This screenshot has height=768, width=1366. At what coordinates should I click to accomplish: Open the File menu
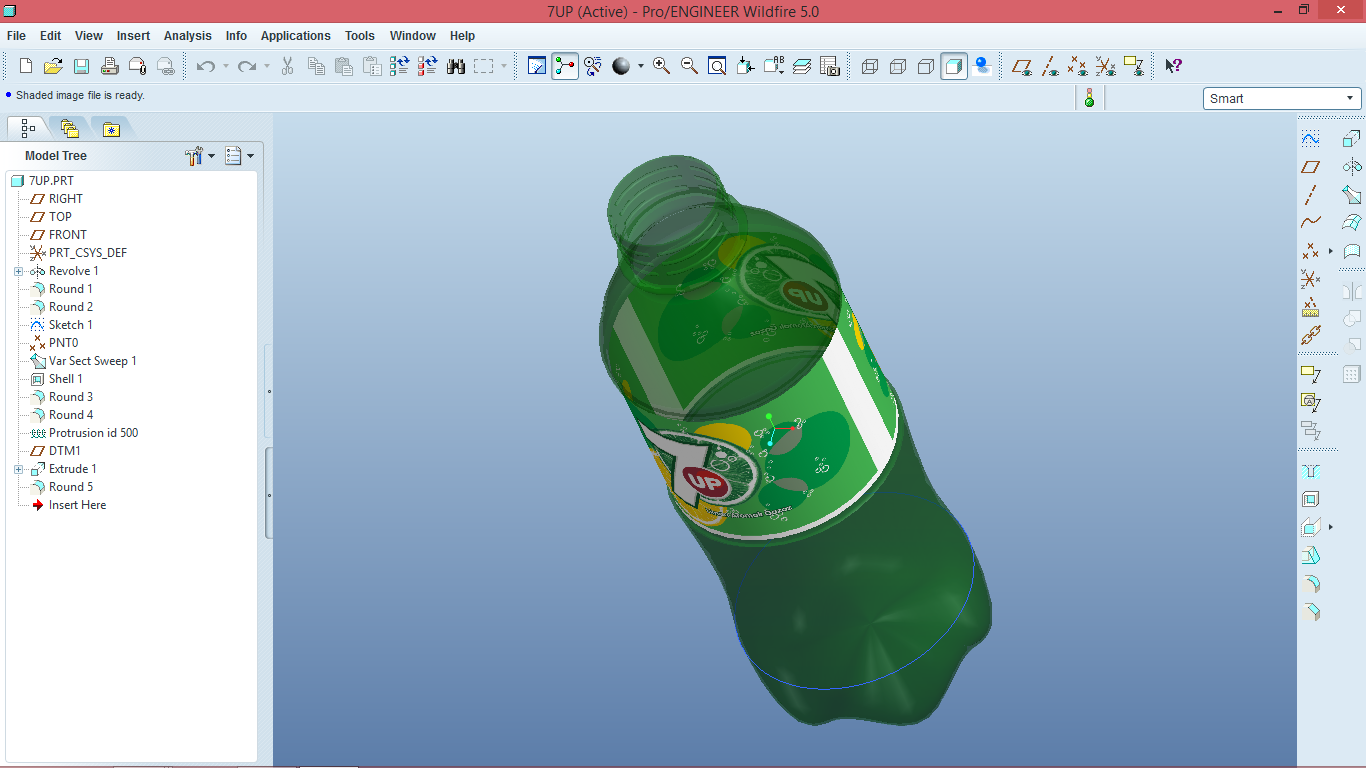(16, 36)
